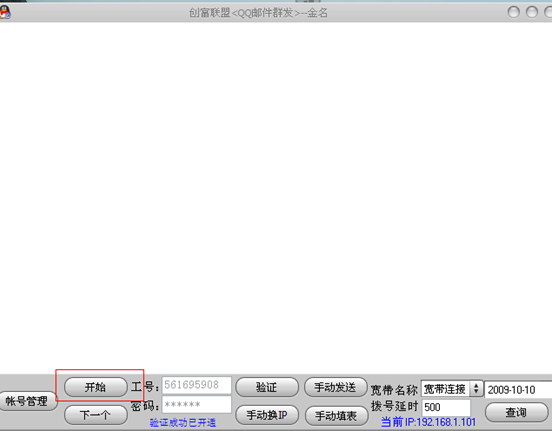Click the first round title bar button

[x=514, y=12]
